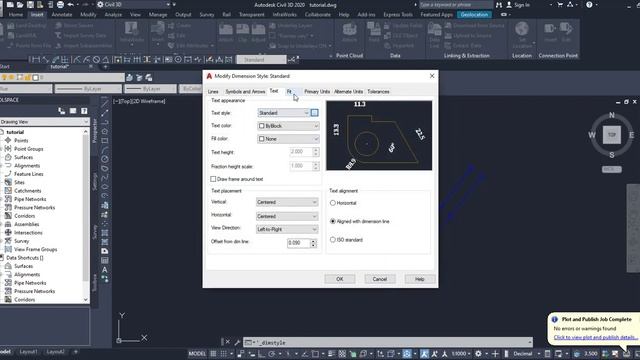Open the View Direction dropdown
This screenshot has height=360, width=640.
pyautogui.click(x=287, y=229)
